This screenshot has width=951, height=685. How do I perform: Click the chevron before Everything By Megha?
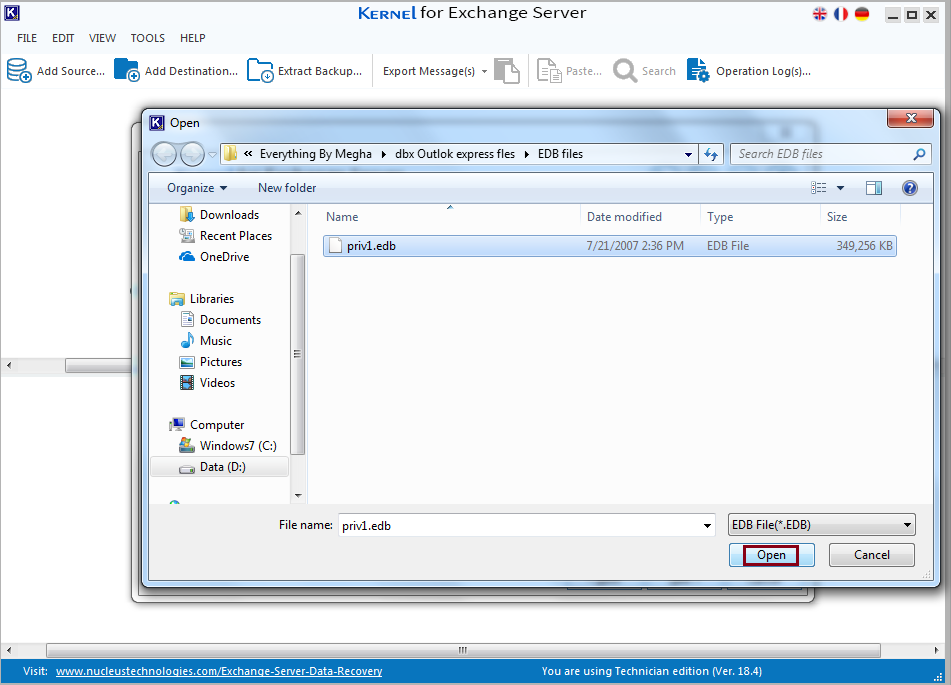click(x=248, y=154)
